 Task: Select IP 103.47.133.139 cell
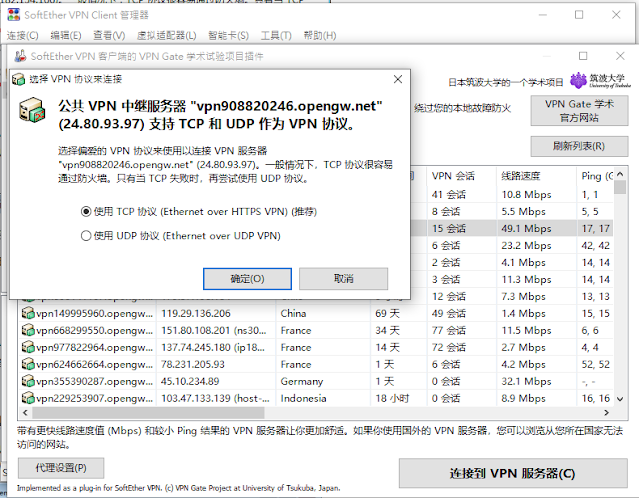pos(216,398)
